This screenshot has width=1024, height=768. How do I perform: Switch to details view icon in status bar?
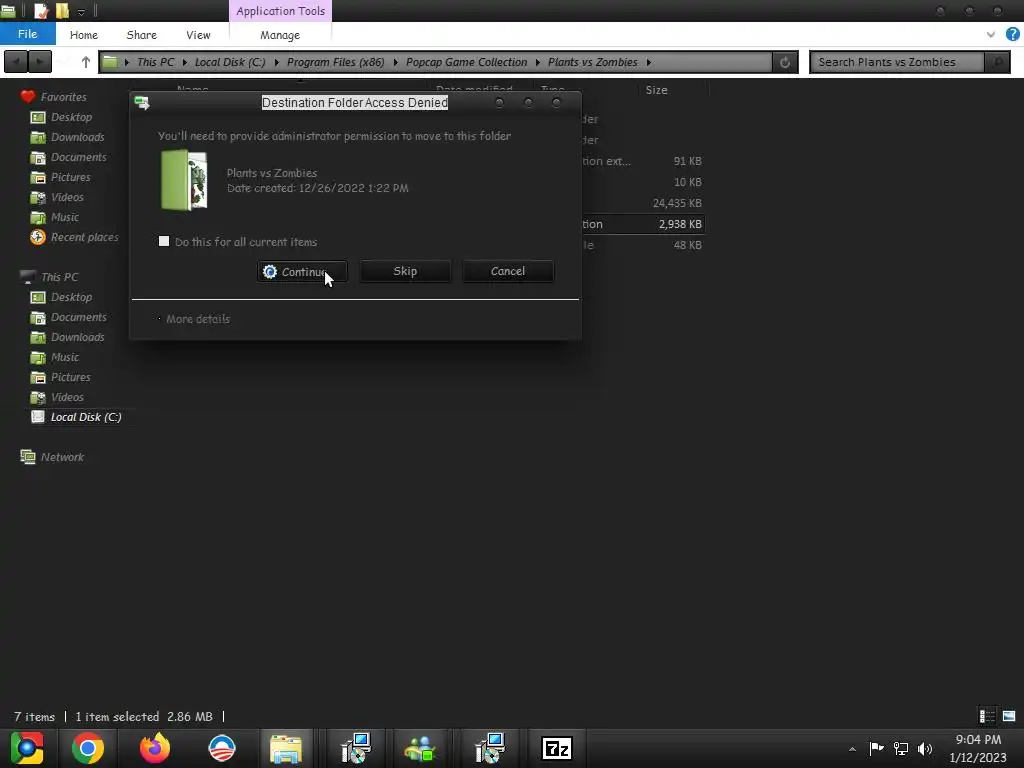pos(987,716)
